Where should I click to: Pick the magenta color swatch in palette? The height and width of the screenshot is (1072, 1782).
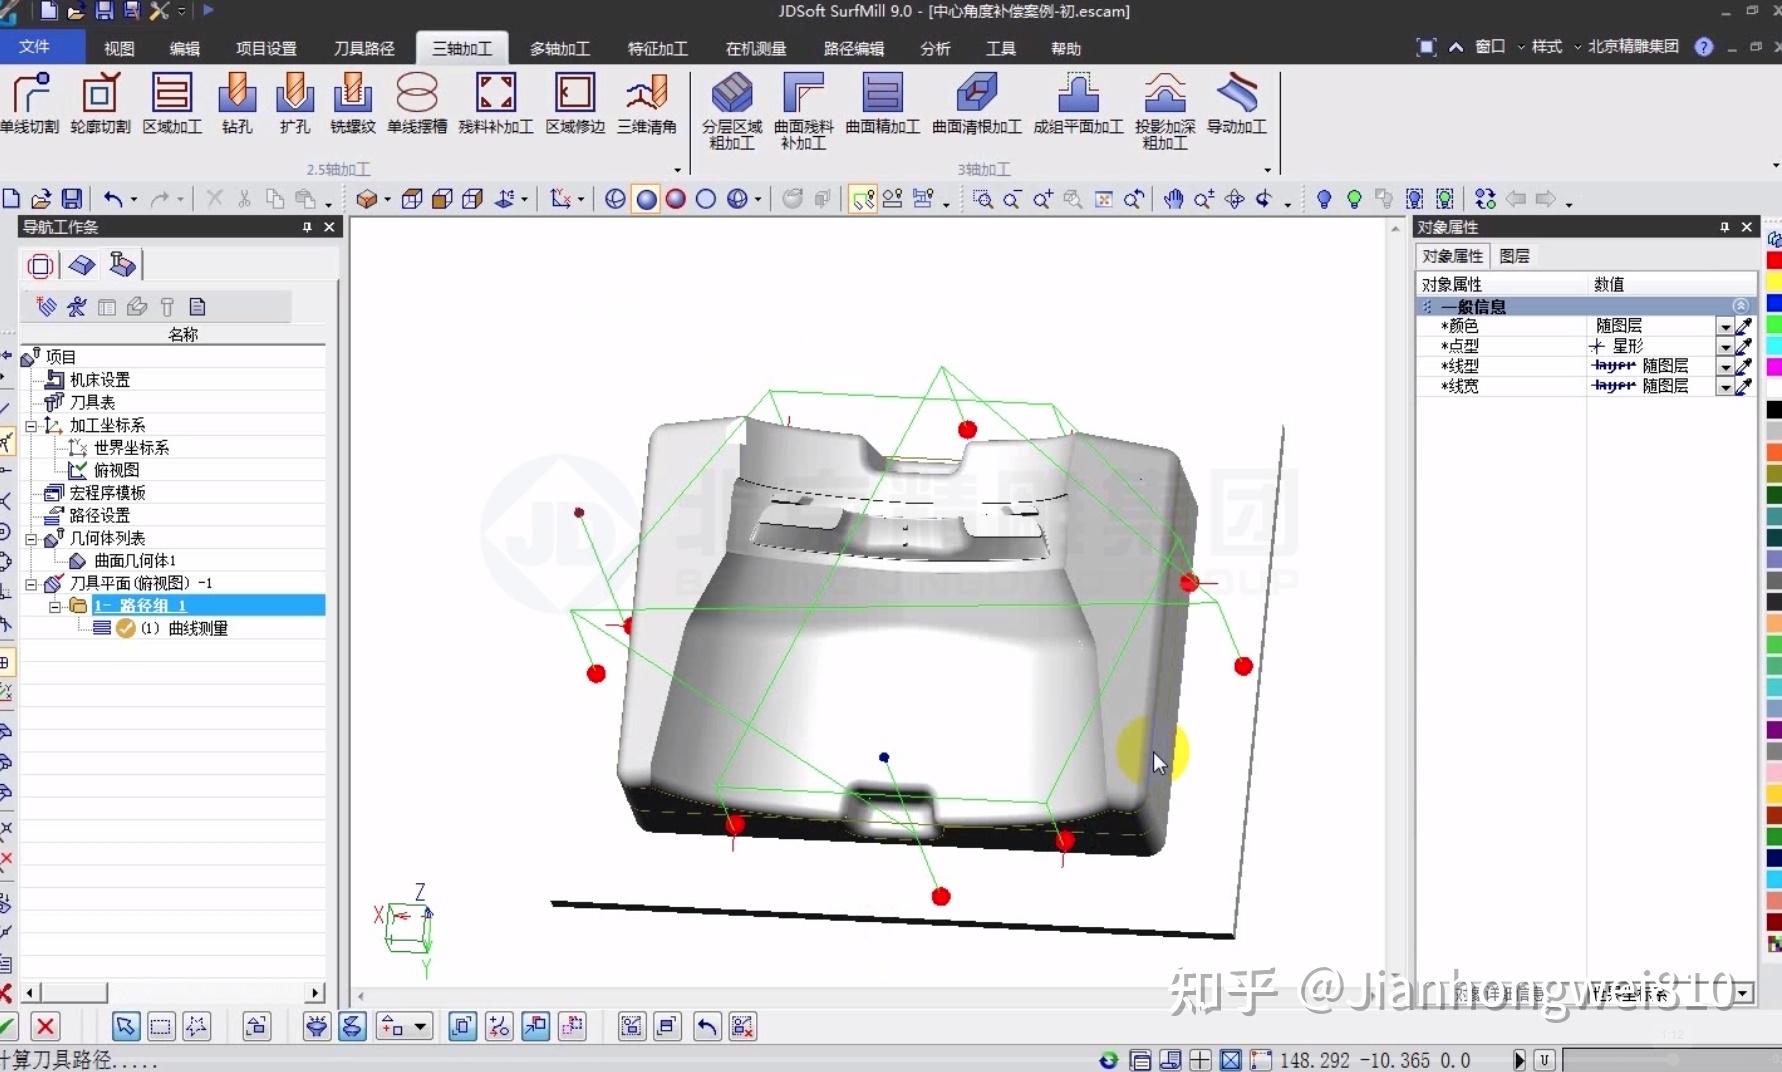pyautogui.click(x=1774, y=367)
